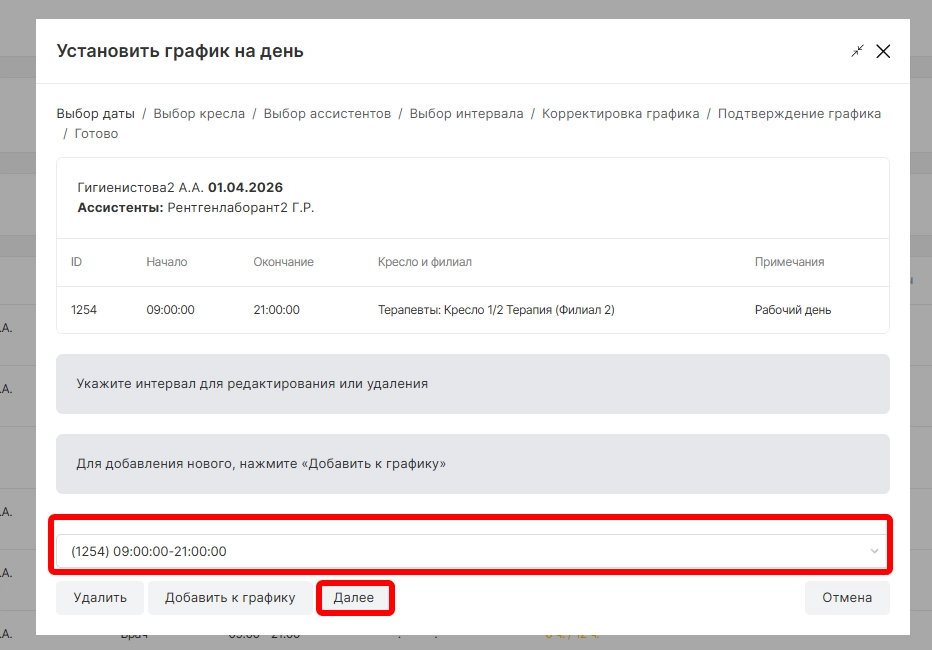932x650 pixels.
Task: Collapse the dialog using the shrink icon
Action: point(857,51)
